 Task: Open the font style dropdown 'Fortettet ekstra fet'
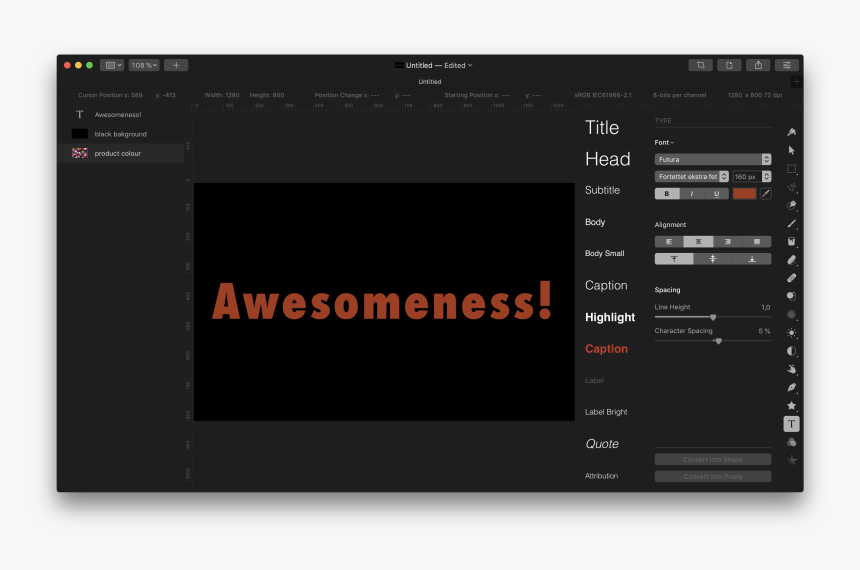click(x=691, y=177)
